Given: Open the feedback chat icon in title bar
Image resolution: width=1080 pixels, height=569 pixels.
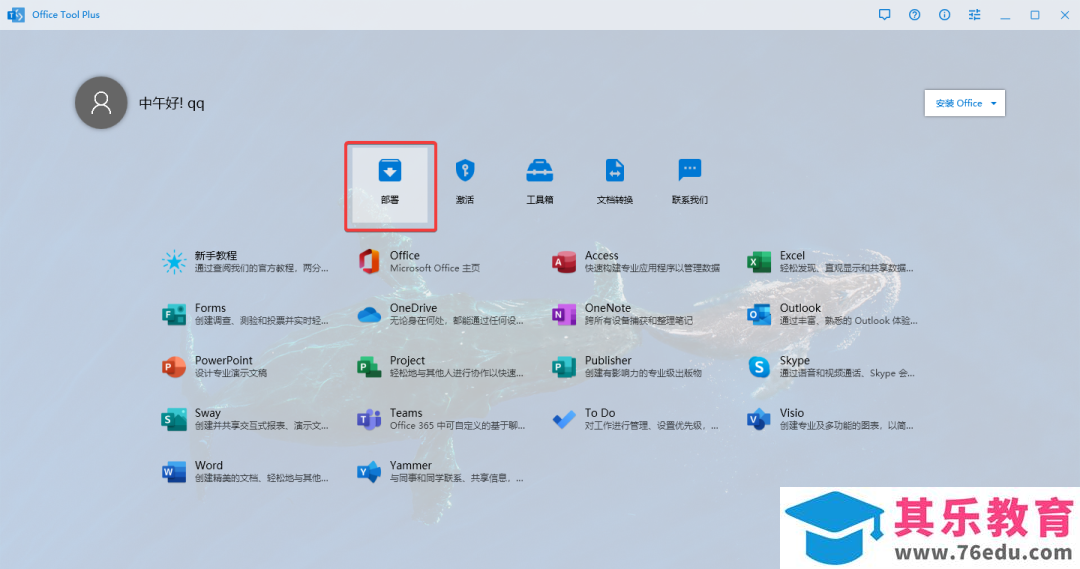Looking at the screenshot, I should [x=884, y=14].
